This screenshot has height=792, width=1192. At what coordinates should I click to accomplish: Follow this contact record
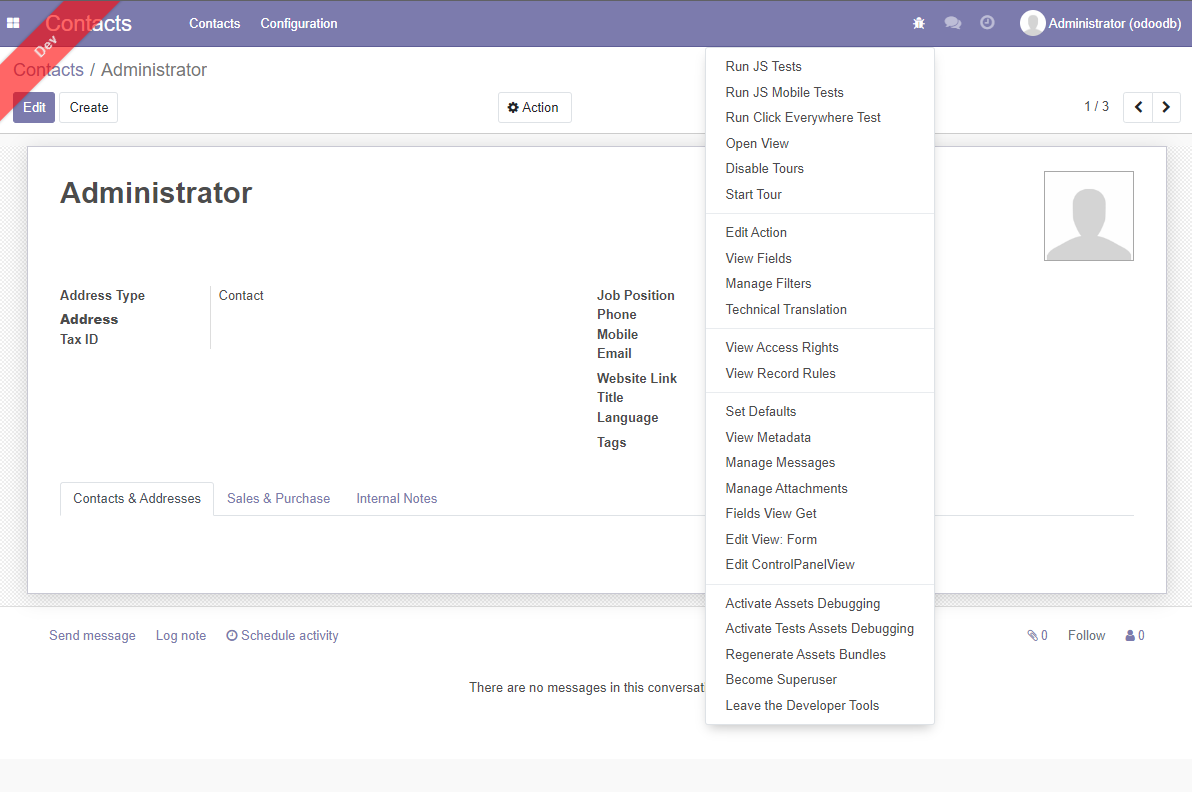(x=1086, y=635)
